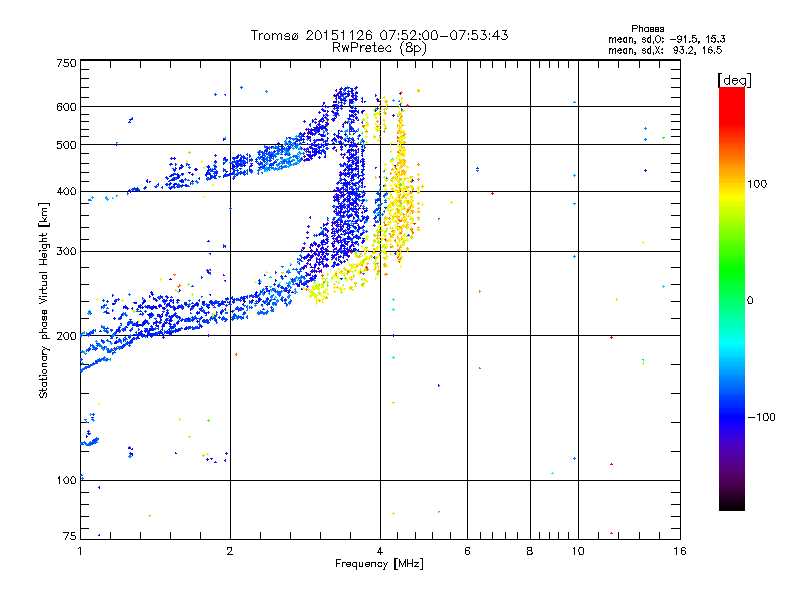Click the 2 tick on the frequency axis
Viewport: 800px width, 600px height.
point(230,551)
